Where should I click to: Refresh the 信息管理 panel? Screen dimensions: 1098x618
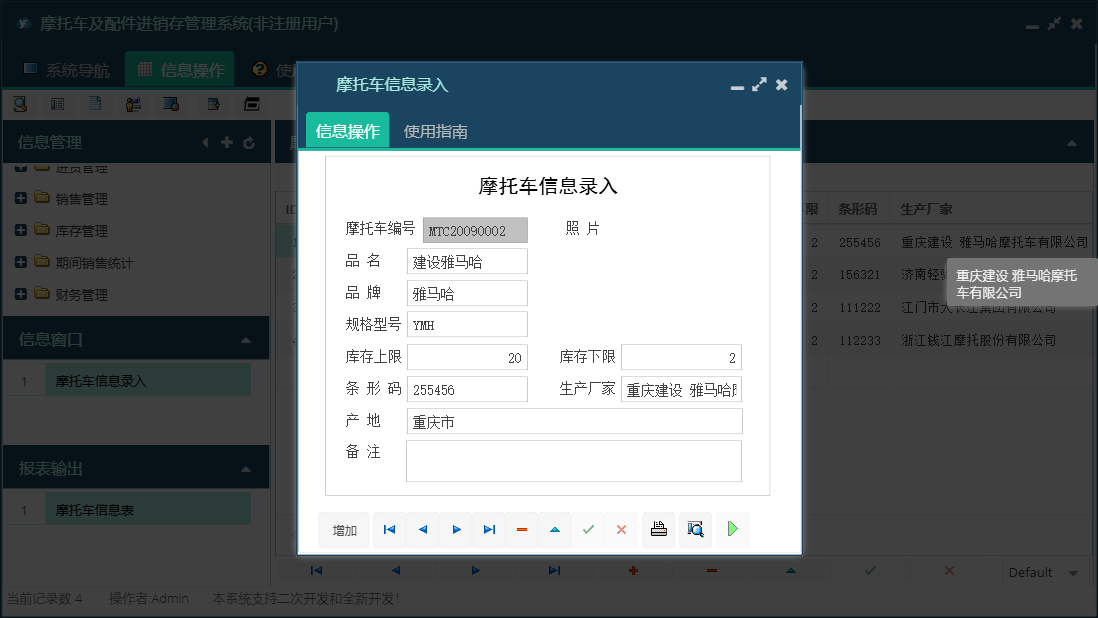point(248,142)
